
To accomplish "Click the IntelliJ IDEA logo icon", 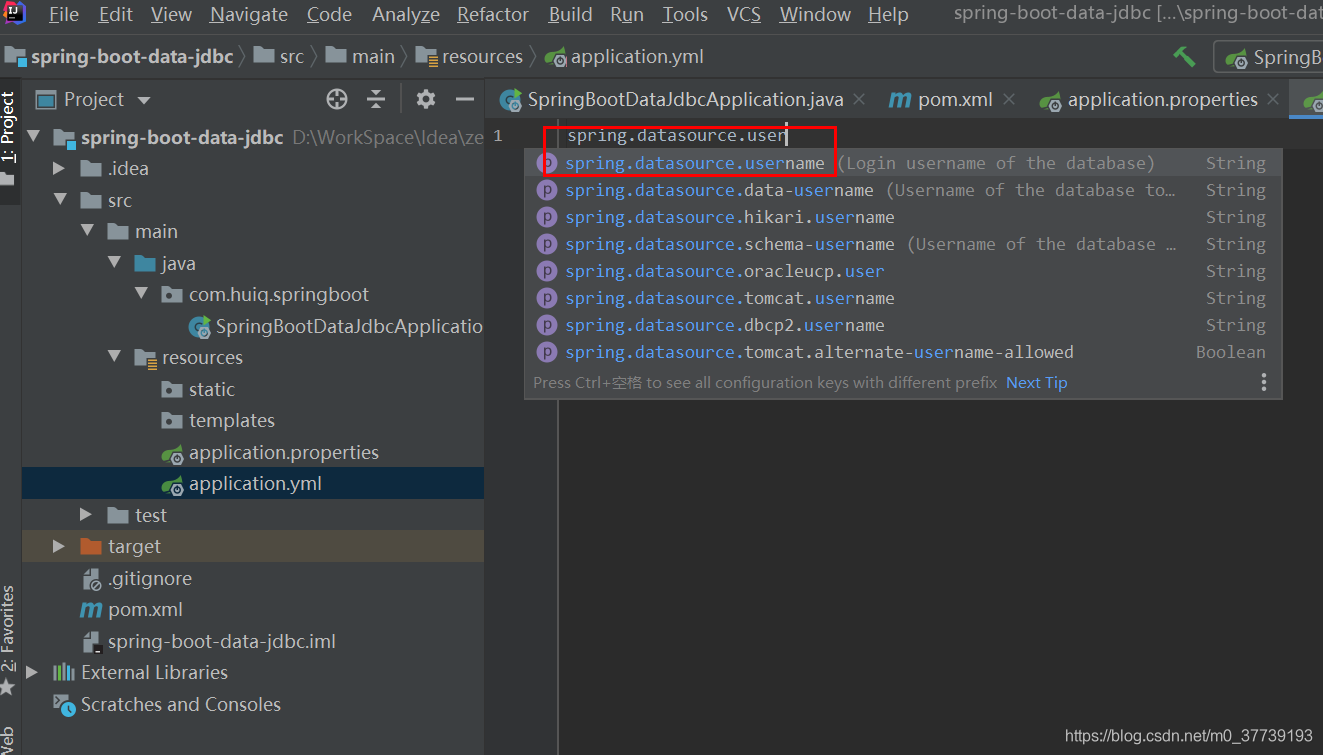I will coord(14,13).
